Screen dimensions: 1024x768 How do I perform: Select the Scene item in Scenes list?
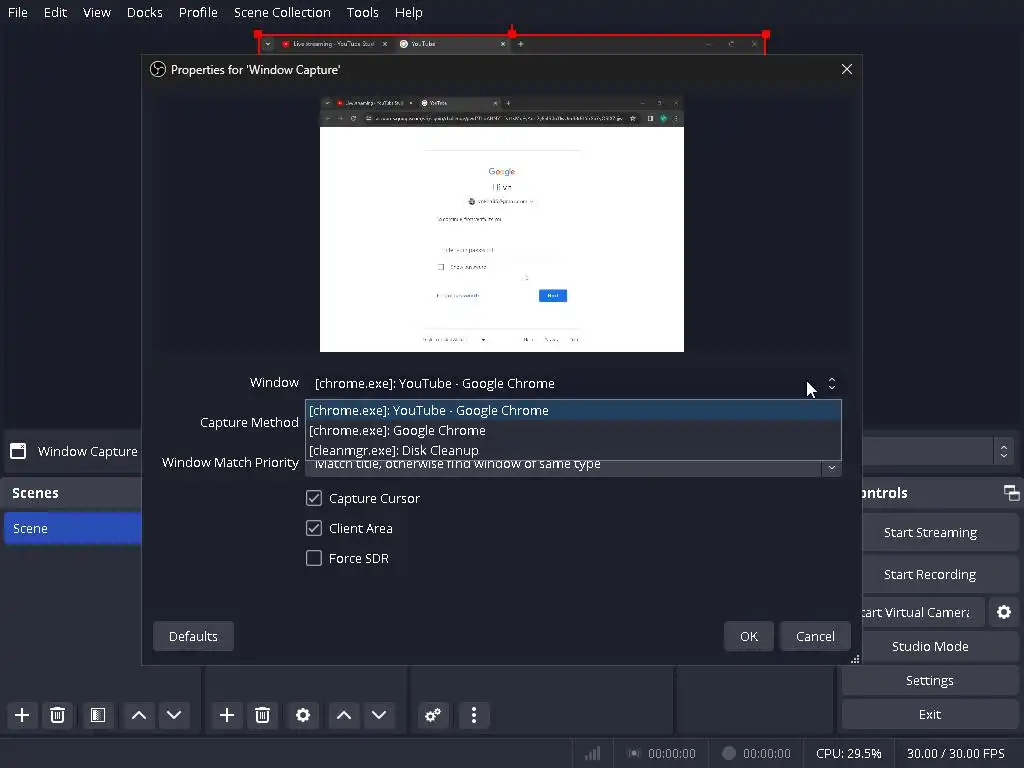point(72,528)
